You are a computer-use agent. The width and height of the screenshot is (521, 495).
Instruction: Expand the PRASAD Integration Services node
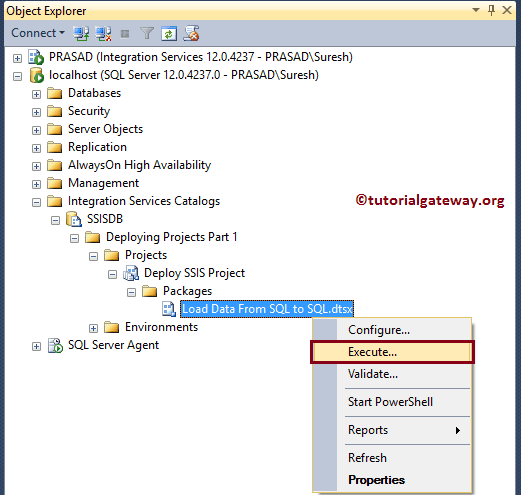tap(17, 58)
